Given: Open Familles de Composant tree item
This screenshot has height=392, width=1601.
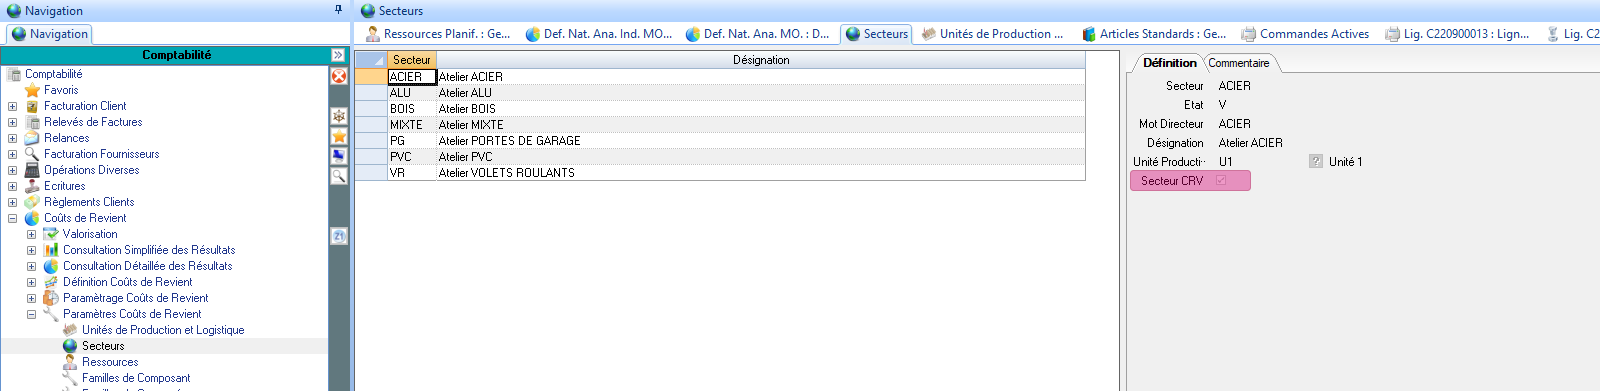Looking at the screenshot, I should coord(136,378).
